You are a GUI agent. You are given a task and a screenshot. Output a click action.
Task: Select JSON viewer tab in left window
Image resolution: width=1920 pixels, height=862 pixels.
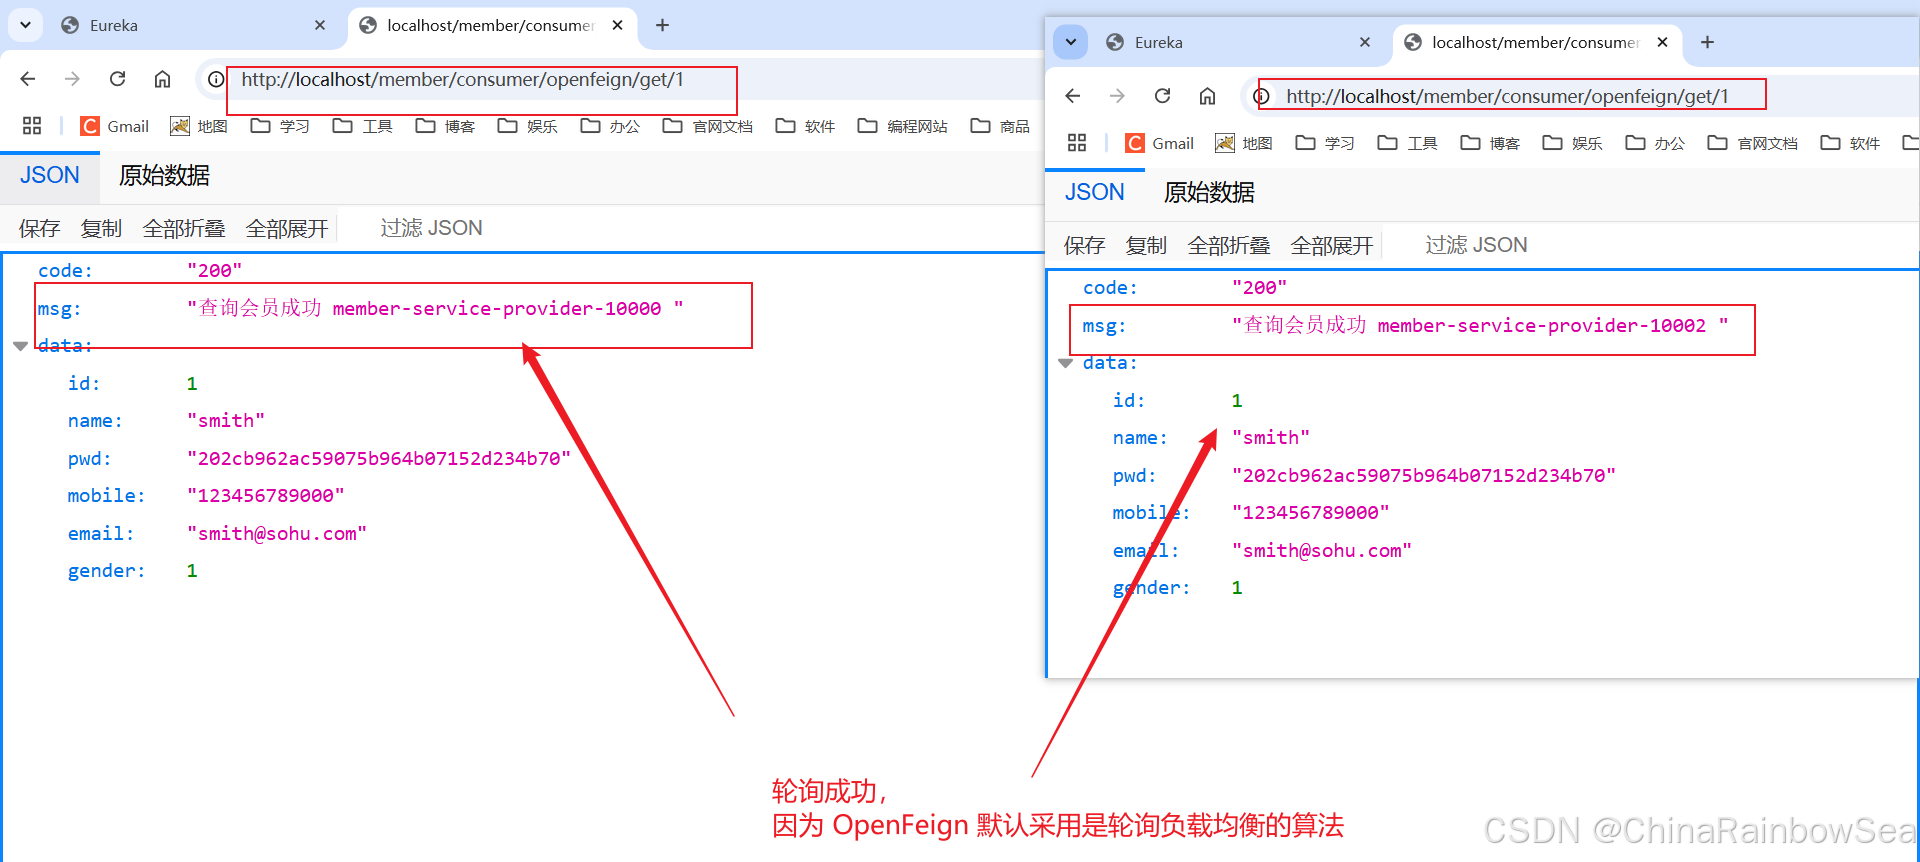[x=50, y=176]
